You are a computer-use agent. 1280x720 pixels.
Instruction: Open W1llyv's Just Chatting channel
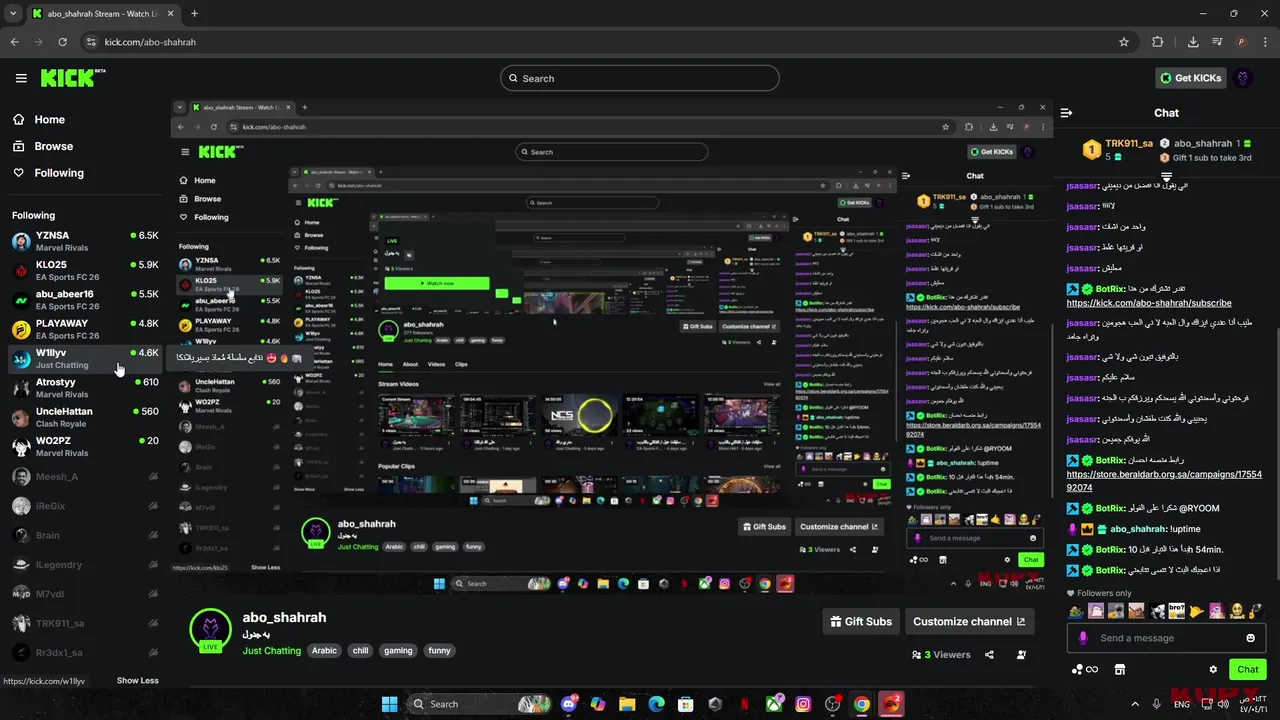click(x=85, y=358)
